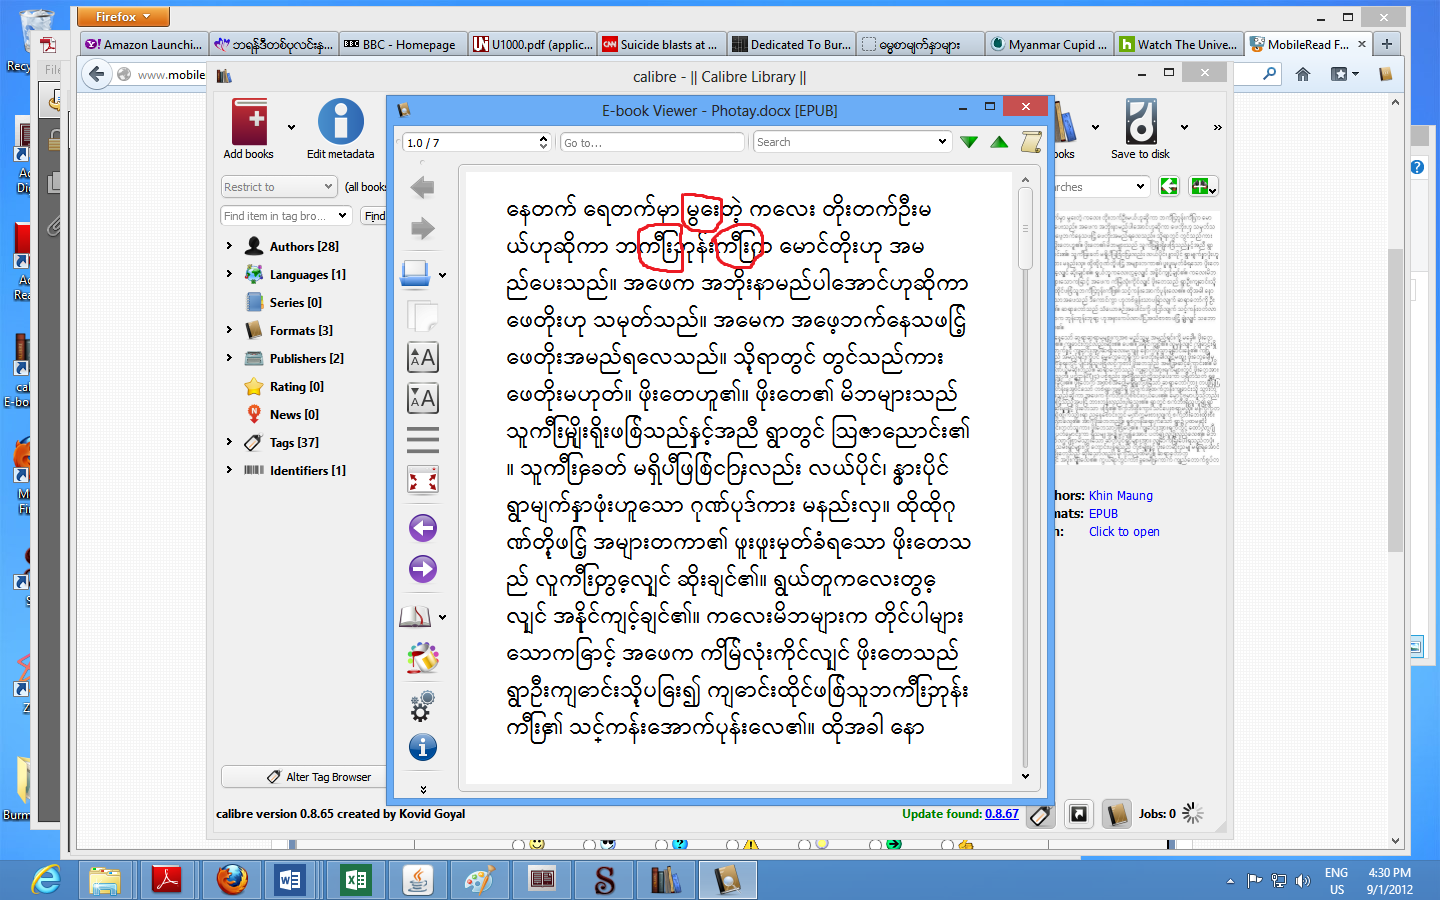
Task: Switch to the Amazon Launch tab
Action: (x=144, y=44)
